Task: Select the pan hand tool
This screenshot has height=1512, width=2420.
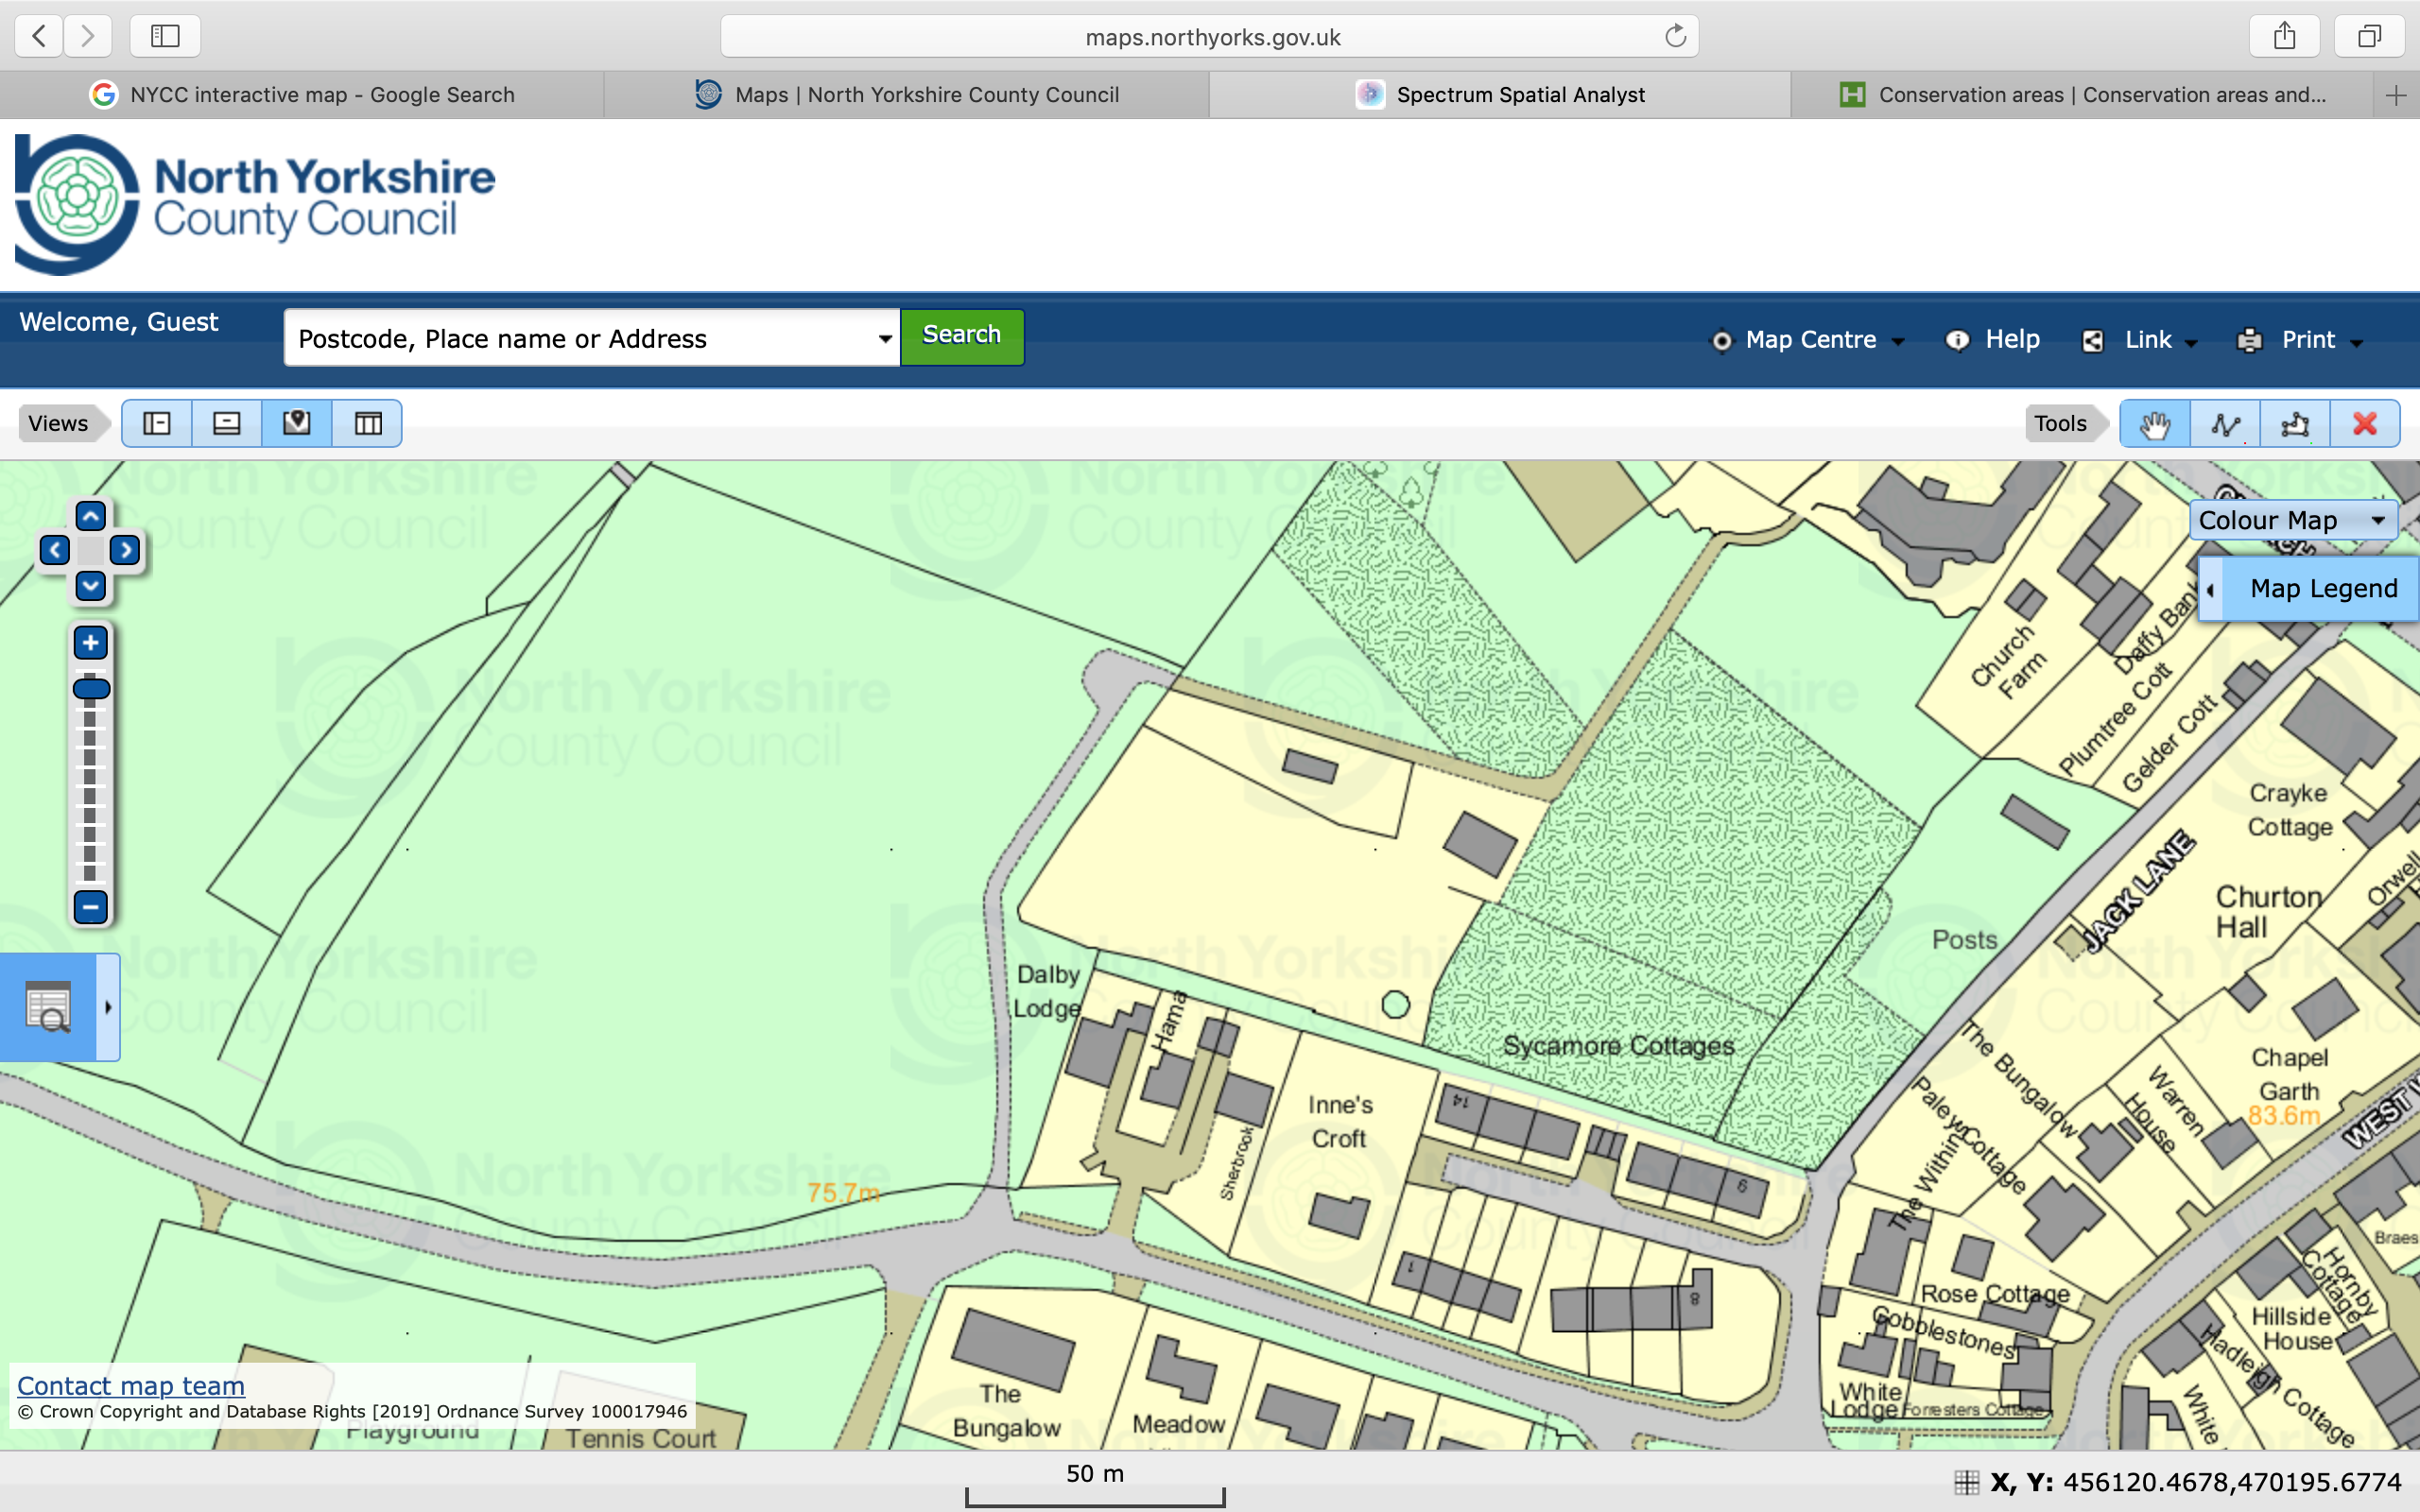Action: (2154, 424)
